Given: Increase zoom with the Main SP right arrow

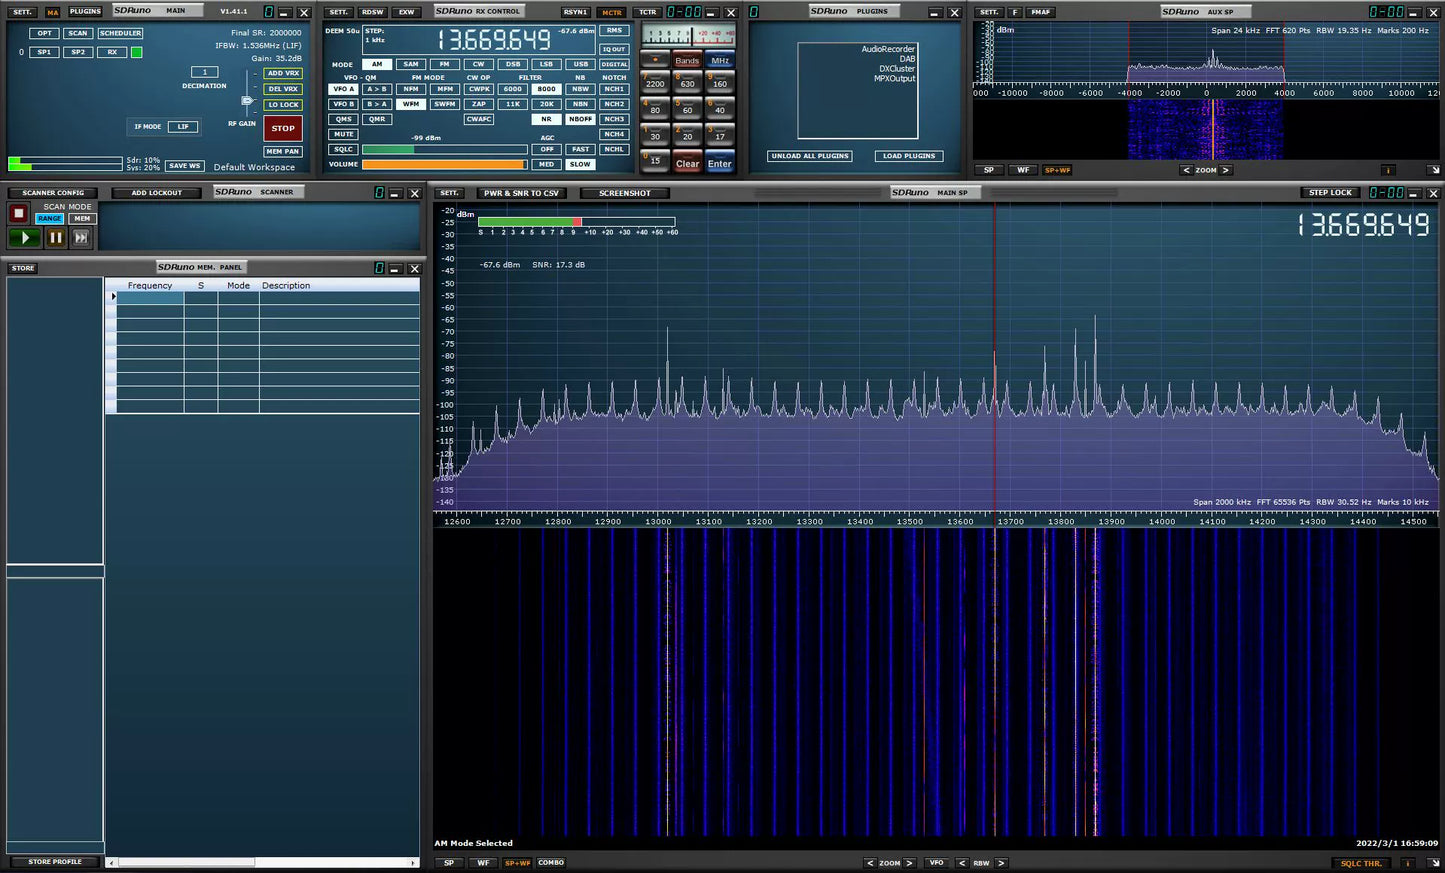Looking at the screenshot, I should tap(910, 863).
